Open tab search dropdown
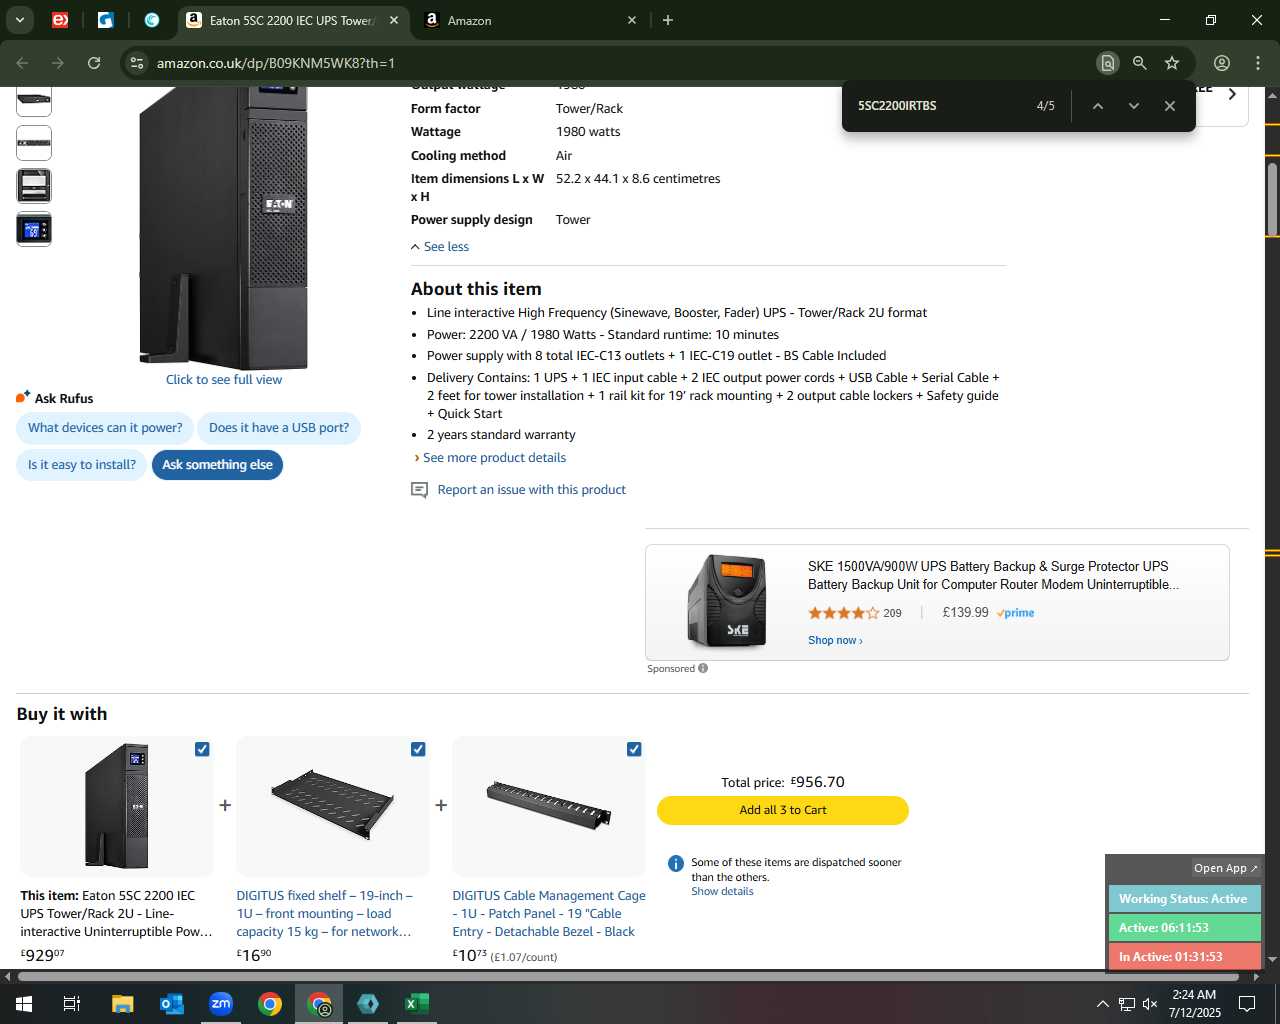The height and width of the screenshot is (1024, 1280). pyautogui.click(x=19, y=20)
